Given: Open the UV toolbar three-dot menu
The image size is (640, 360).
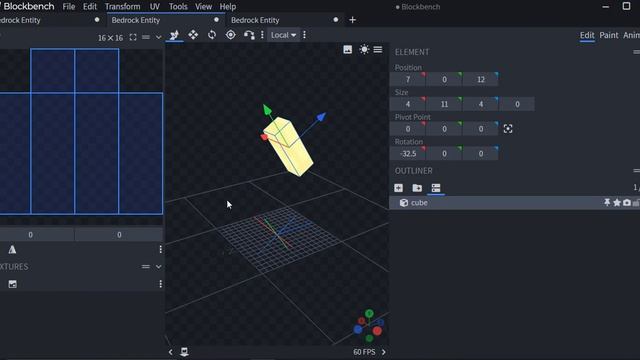Looking at the screenshot, I should coord(160,249).
